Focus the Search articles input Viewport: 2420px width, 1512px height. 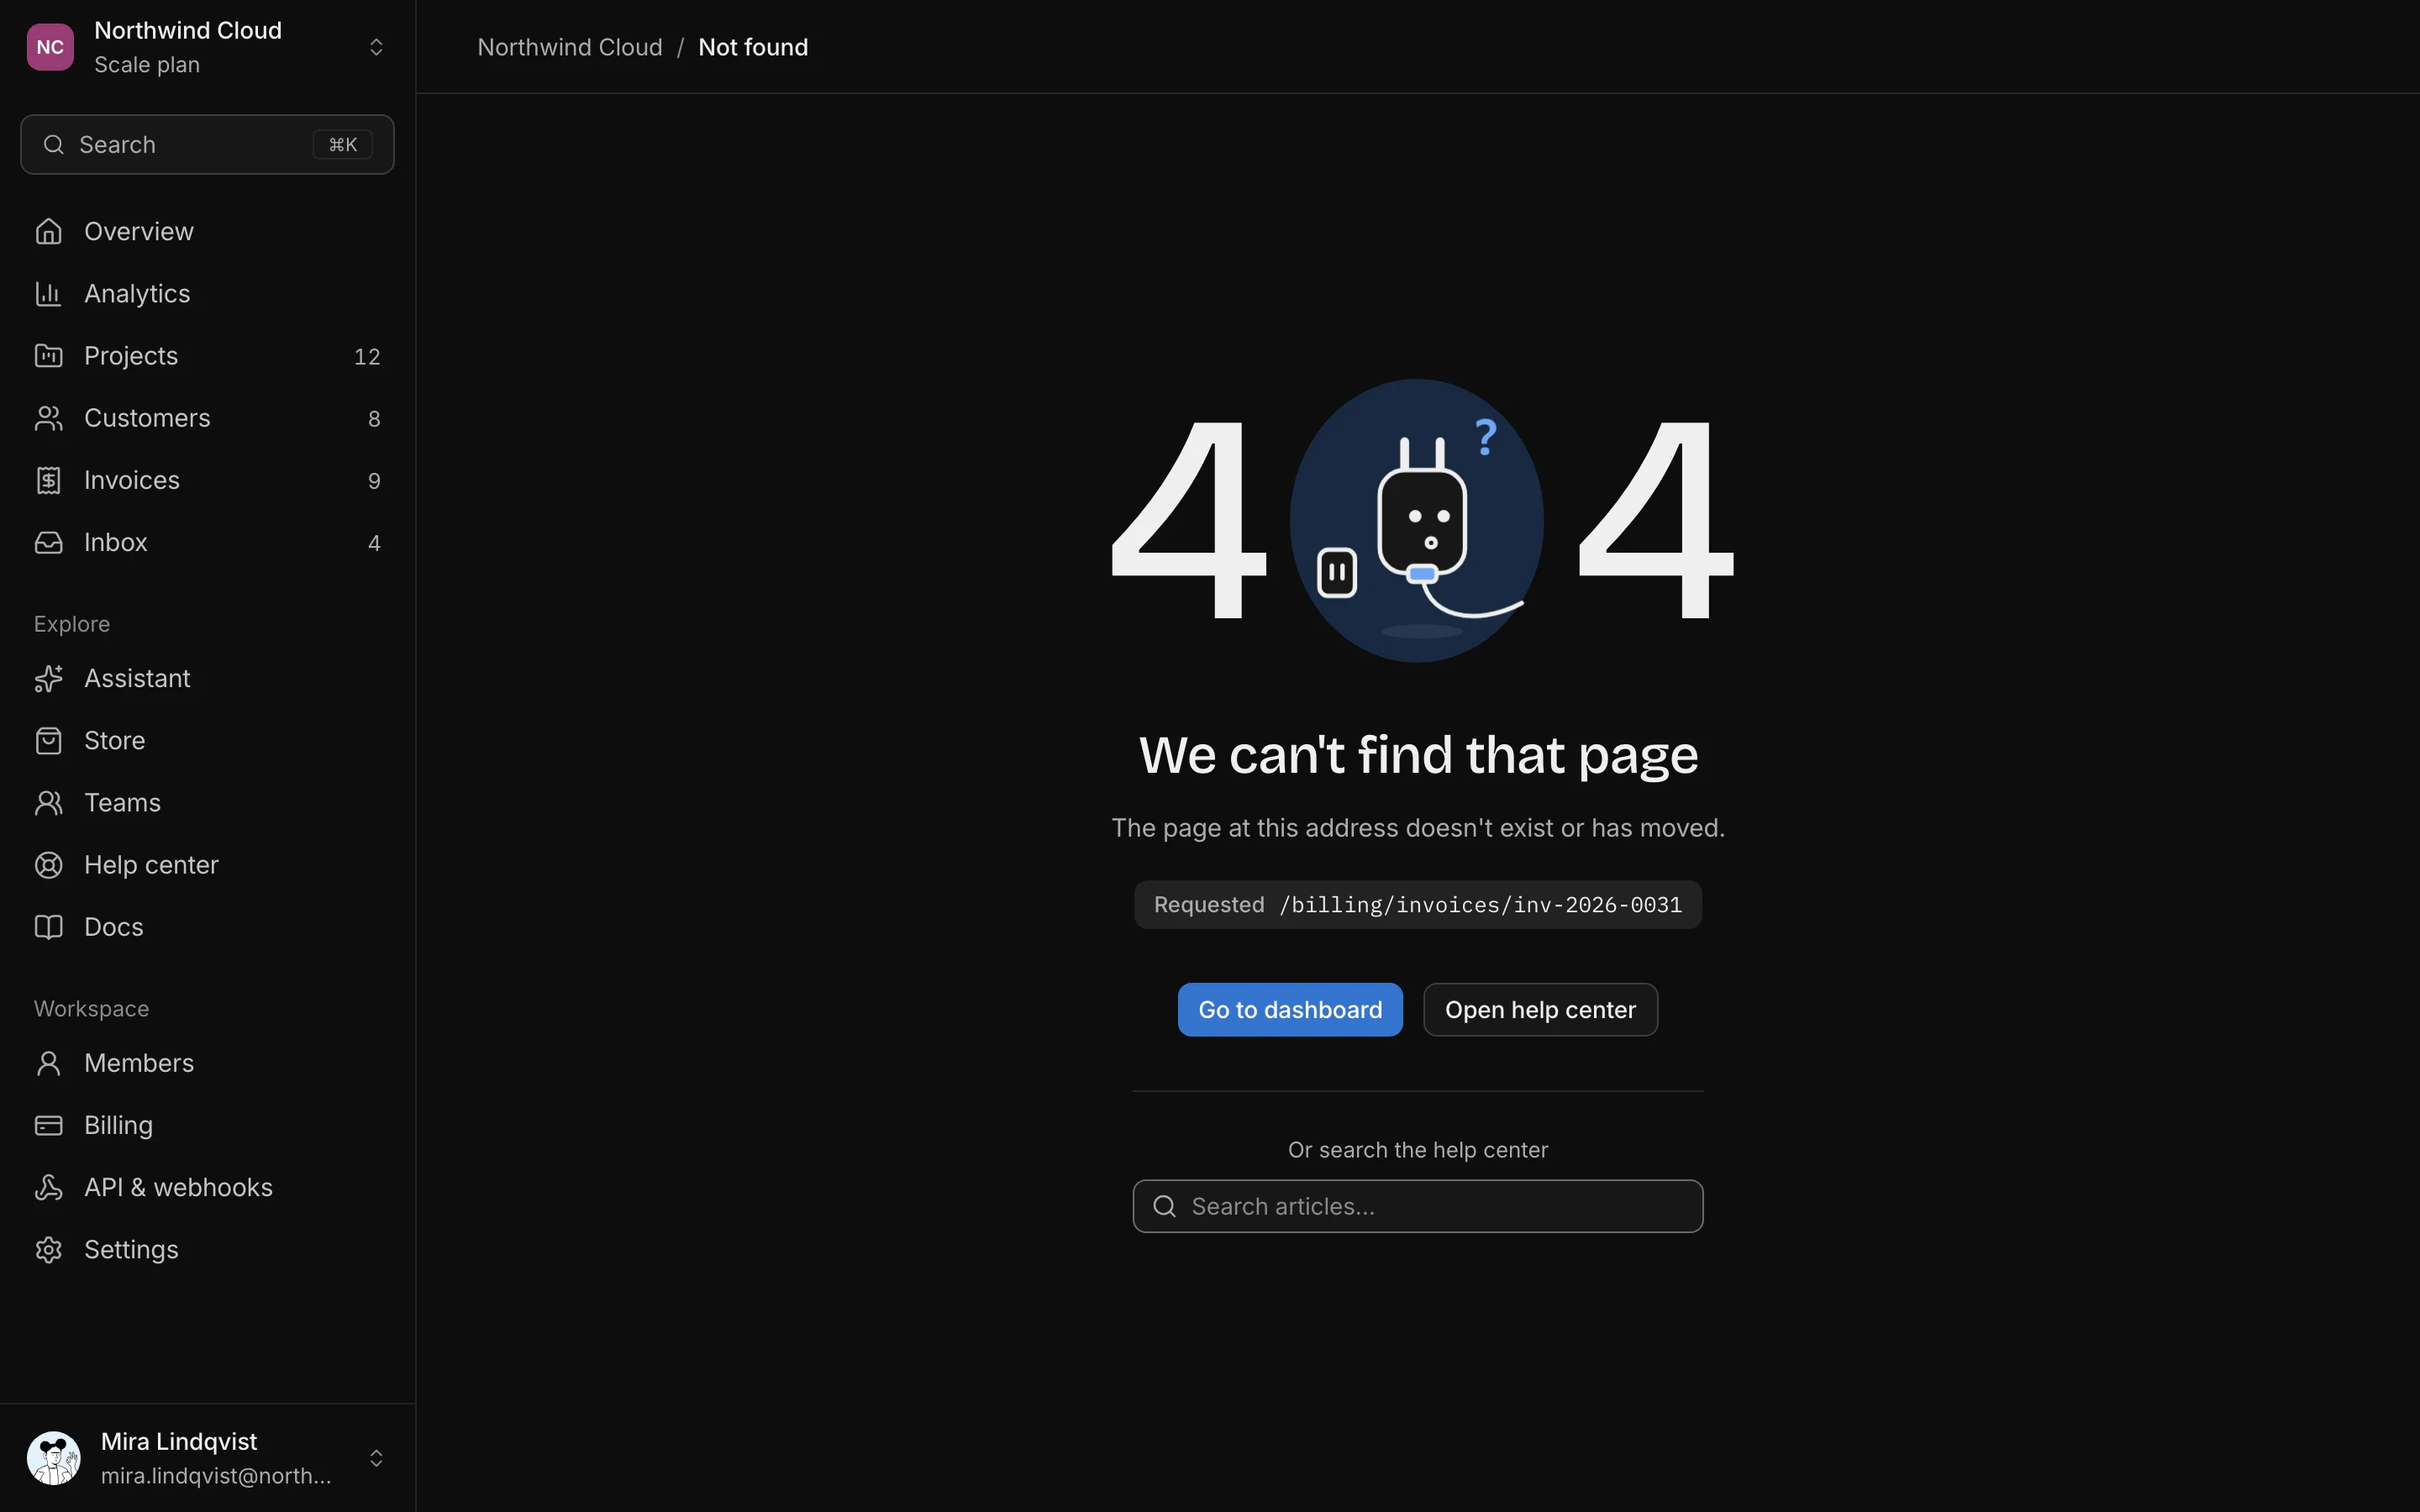[x=1417, y=1206]
